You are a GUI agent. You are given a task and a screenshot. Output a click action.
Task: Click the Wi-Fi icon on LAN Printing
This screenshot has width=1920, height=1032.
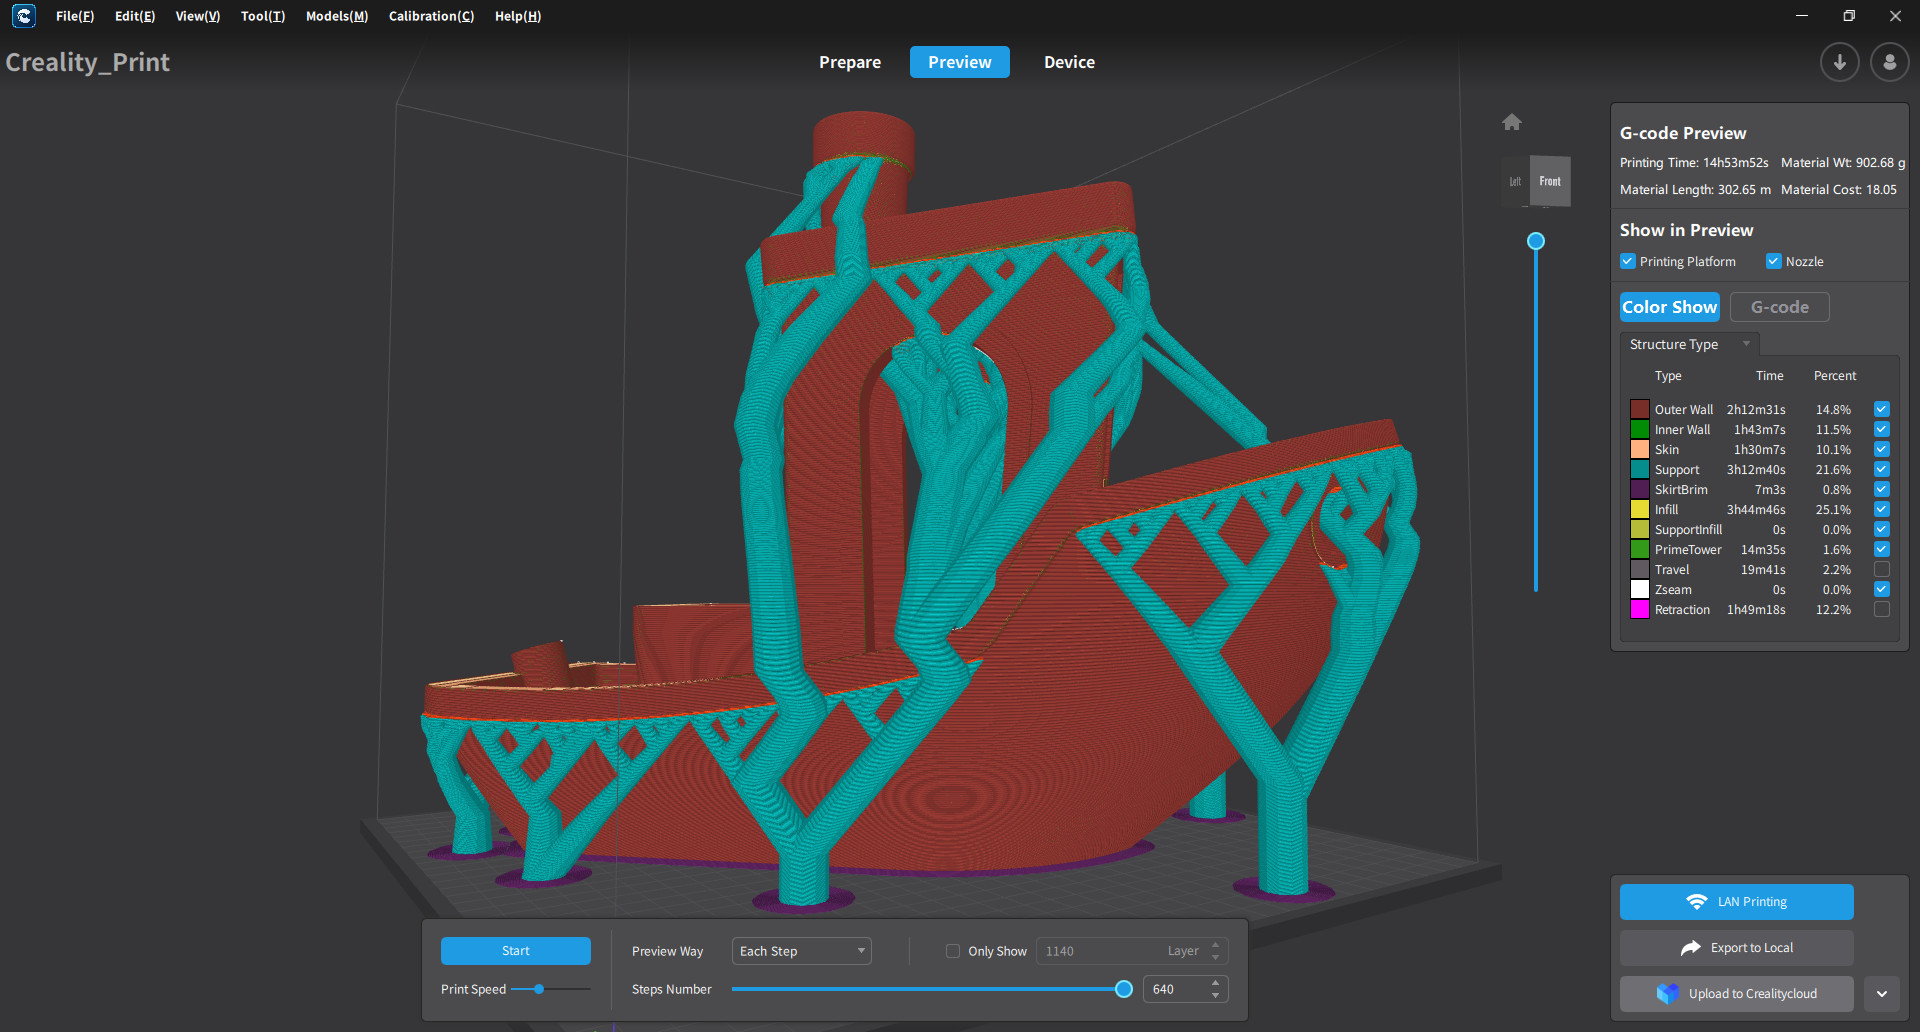[x=1696, y=902]
